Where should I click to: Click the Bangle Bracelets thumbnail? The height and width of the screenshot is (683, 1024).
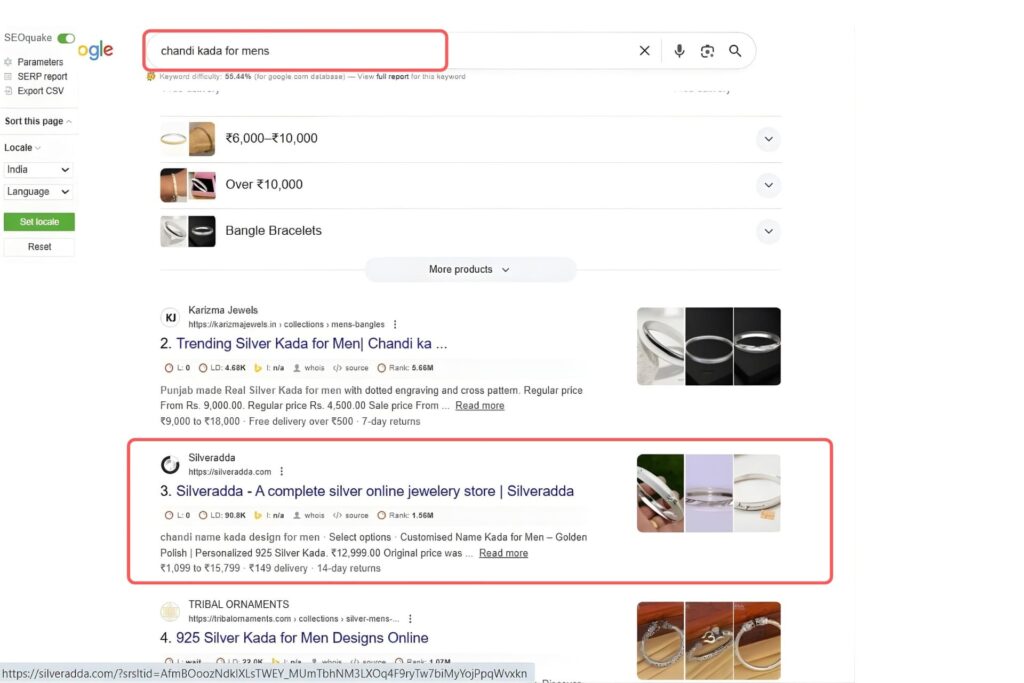[x=188, y=231]
